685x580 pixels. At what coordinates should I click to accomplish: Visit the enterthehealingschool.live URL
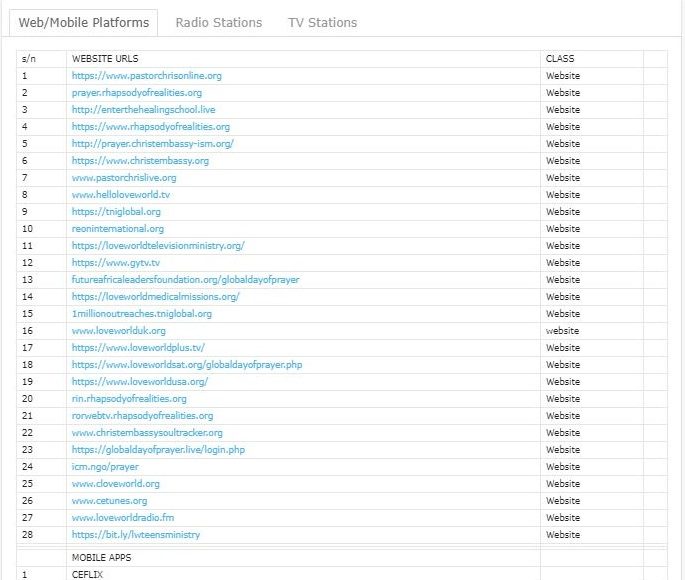(143, 110)
